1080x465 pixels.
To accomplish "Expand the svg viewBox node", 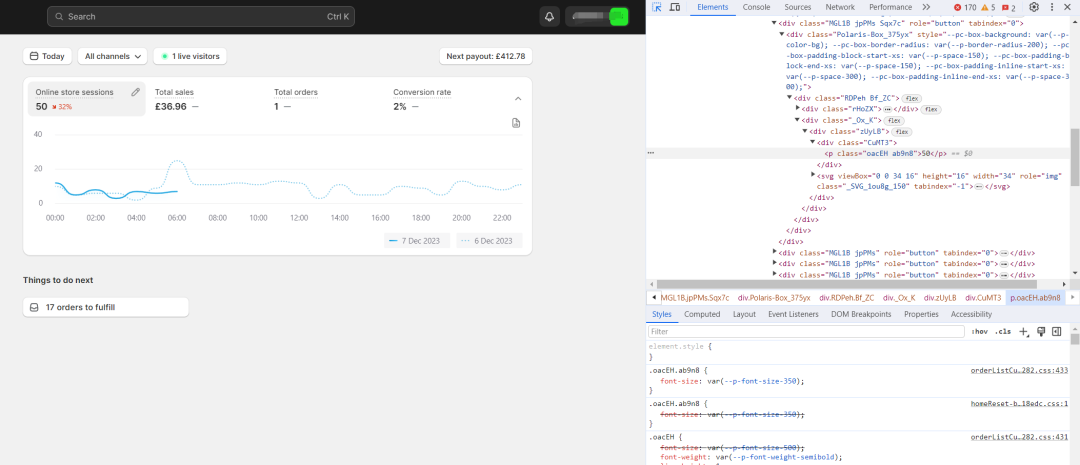I will click(x=813, y=175).
